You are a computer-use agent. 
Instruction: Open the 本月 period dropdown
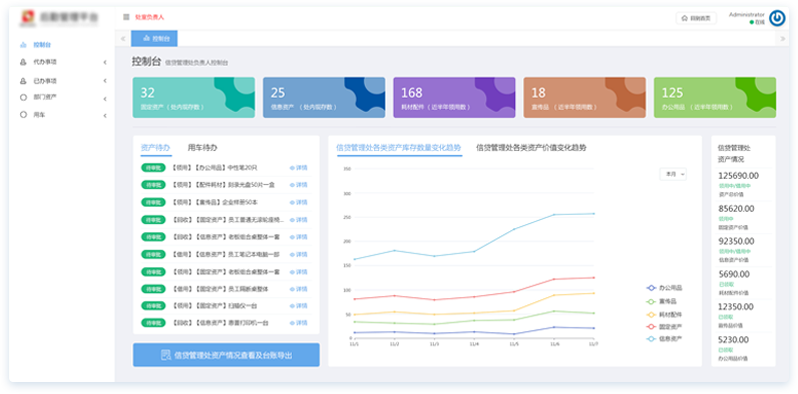[x=673, y=174]
